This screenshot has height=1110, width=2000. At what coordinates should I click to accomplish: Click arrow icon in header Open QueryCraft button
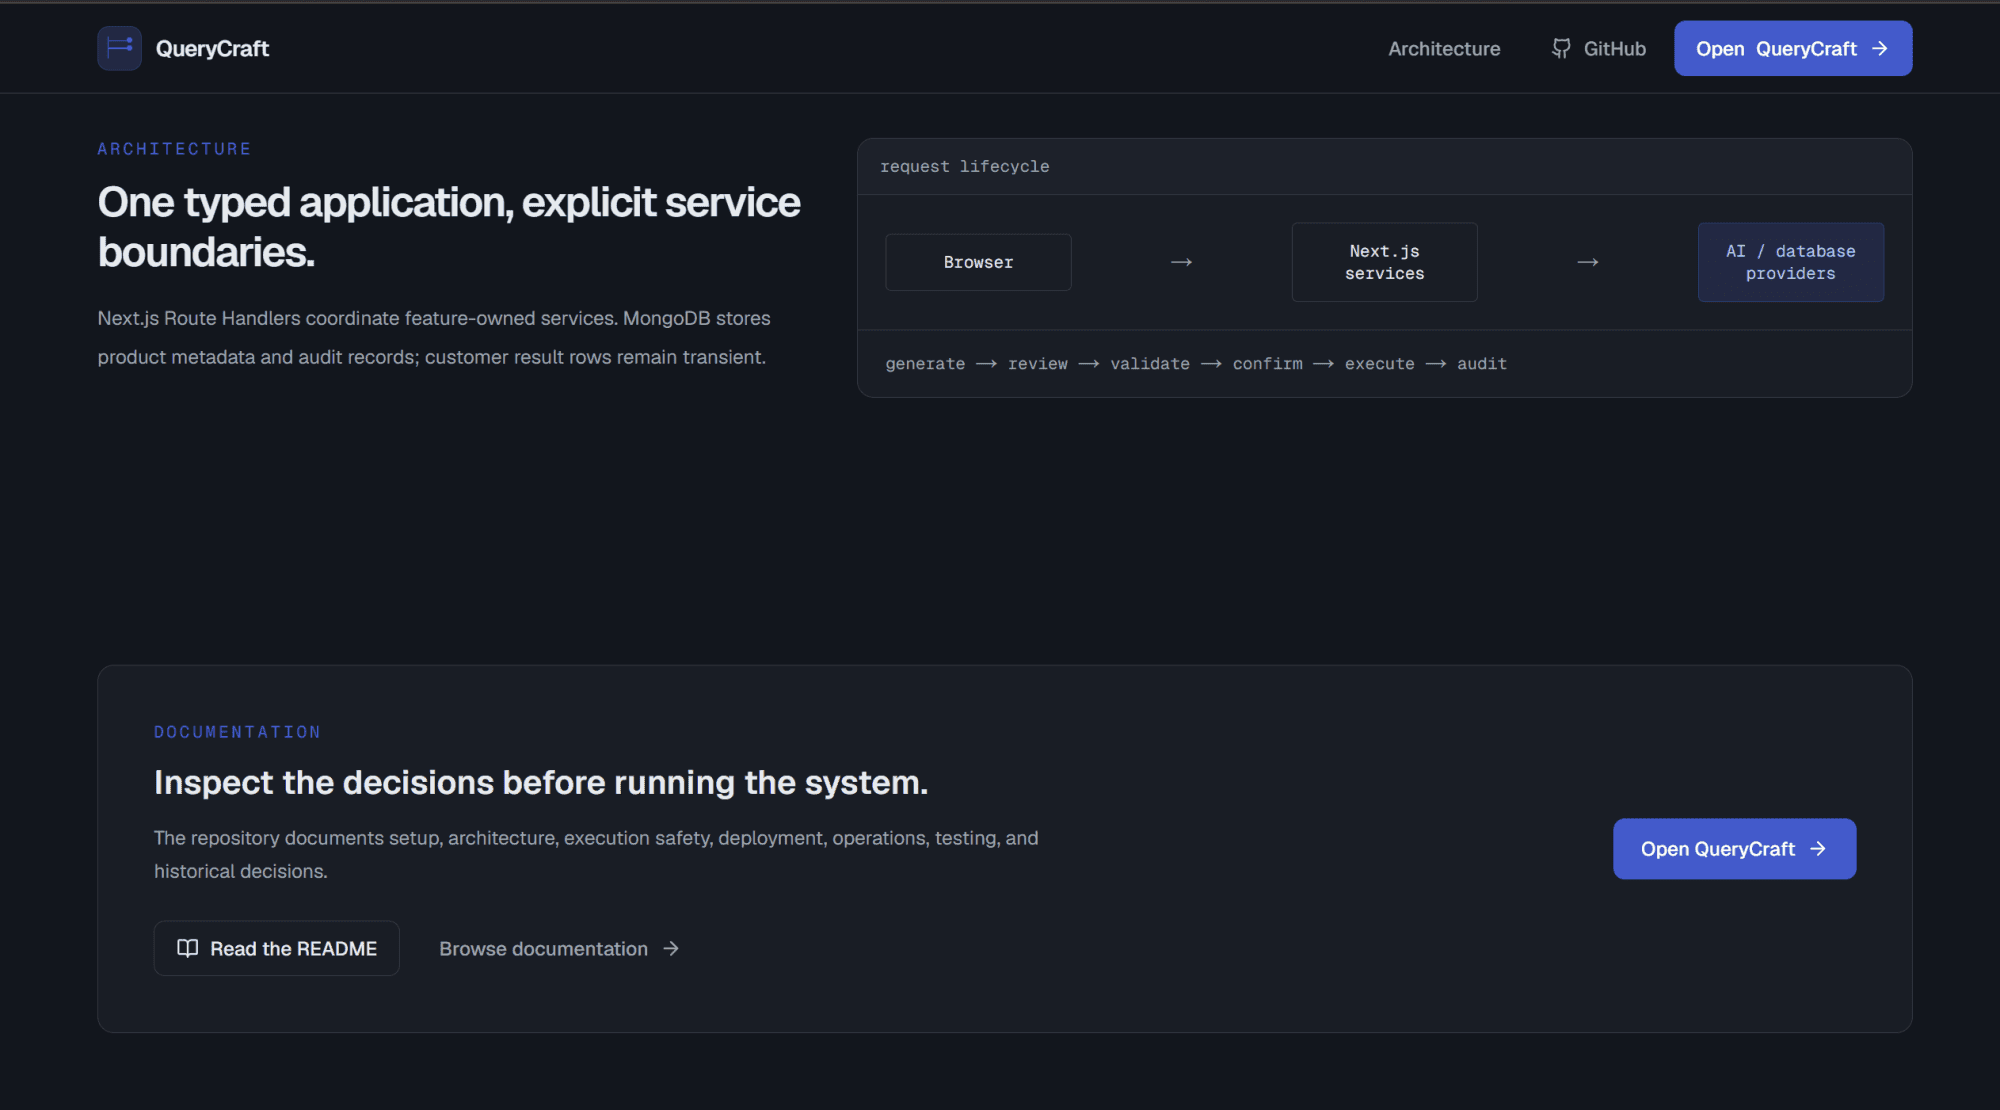[1880, 48]
